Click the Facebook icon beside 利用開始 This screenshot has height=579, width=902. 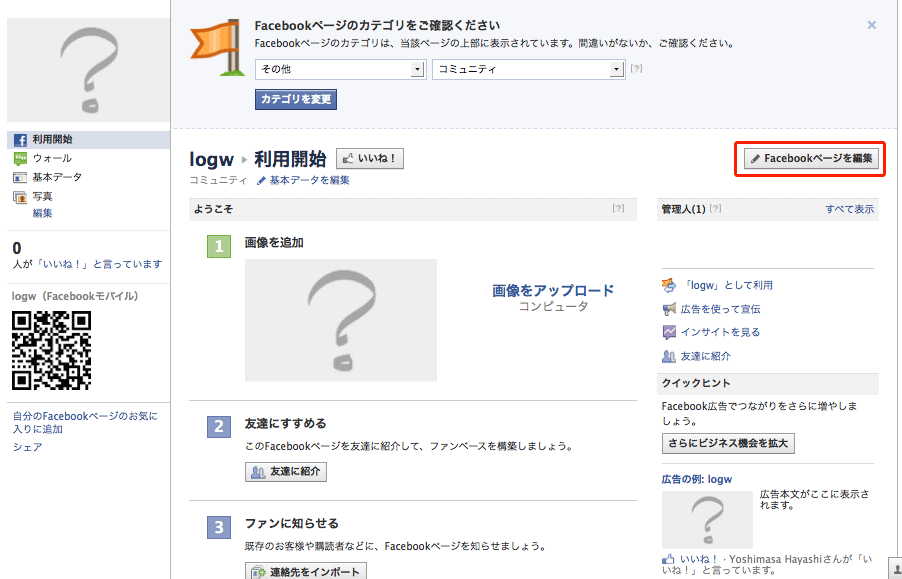tap(19, 140)
